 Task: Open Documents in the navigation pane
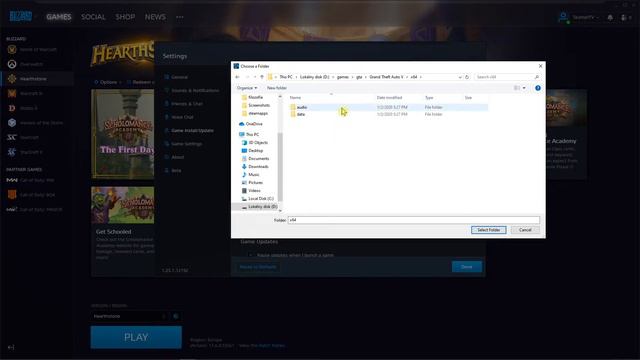click(255, 158)
